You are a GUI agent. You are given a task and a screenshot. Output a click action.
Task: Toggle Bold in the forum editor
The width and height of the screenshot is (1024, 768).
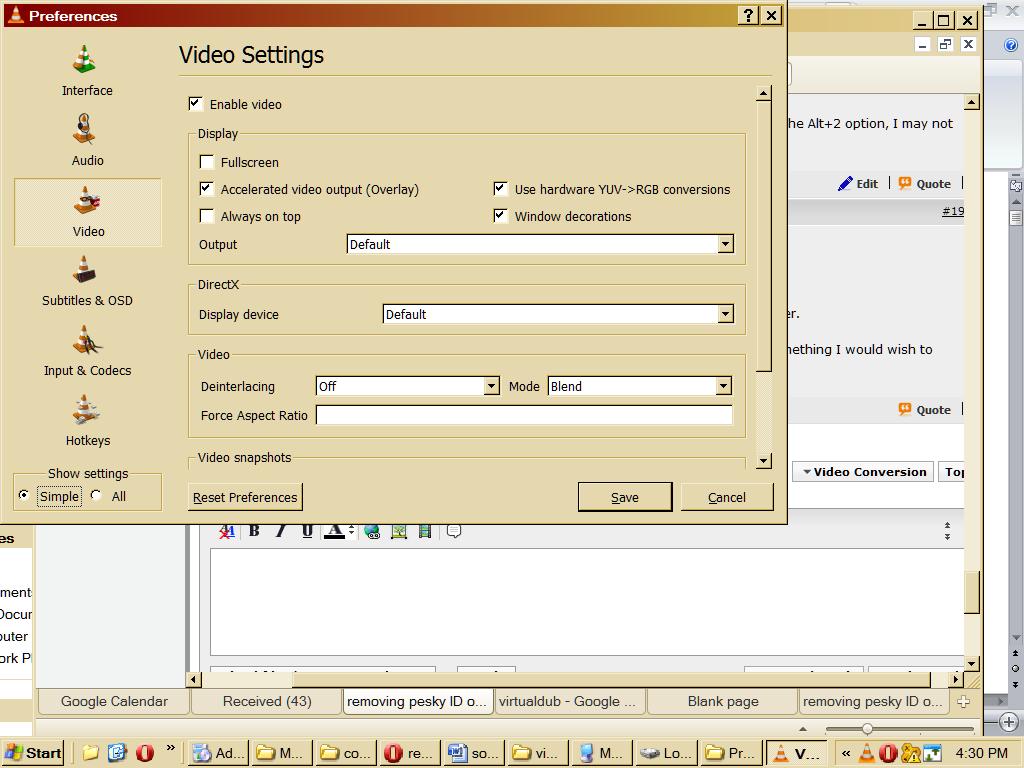click(x=254, y=531)
